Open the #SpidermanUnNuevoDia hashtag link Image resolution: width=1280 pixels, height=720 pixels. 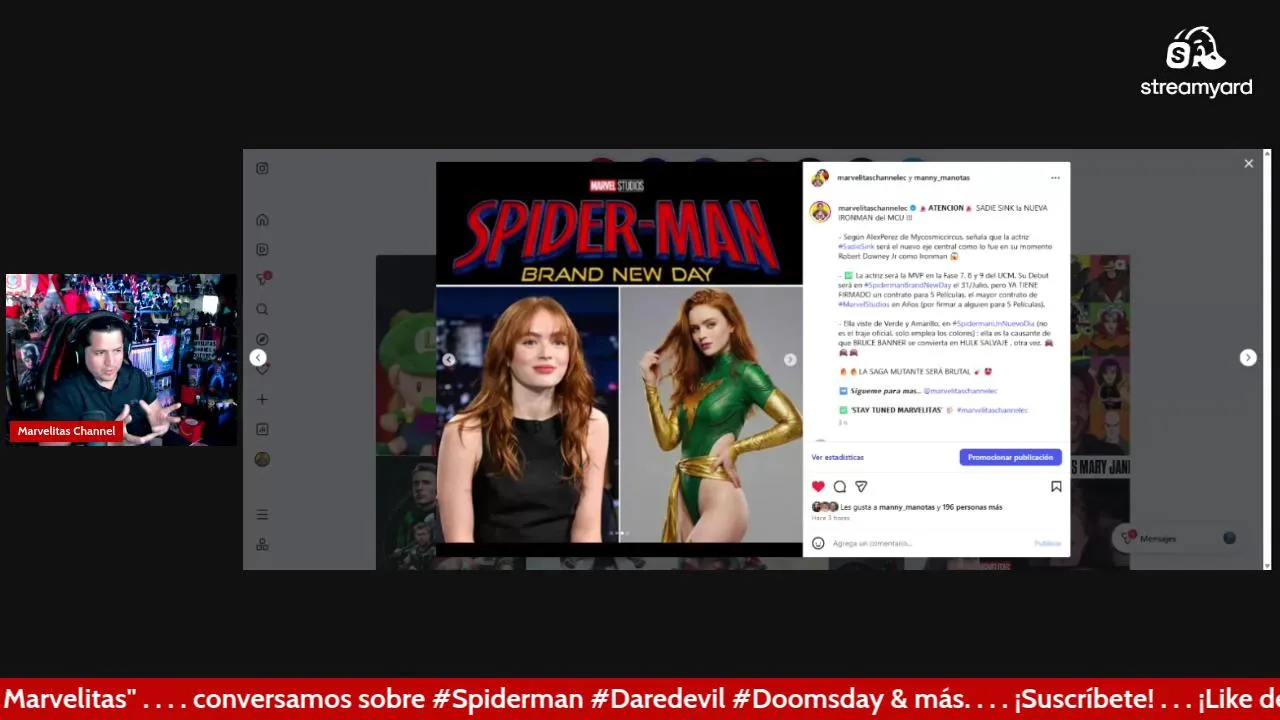[x=993, y=324]
